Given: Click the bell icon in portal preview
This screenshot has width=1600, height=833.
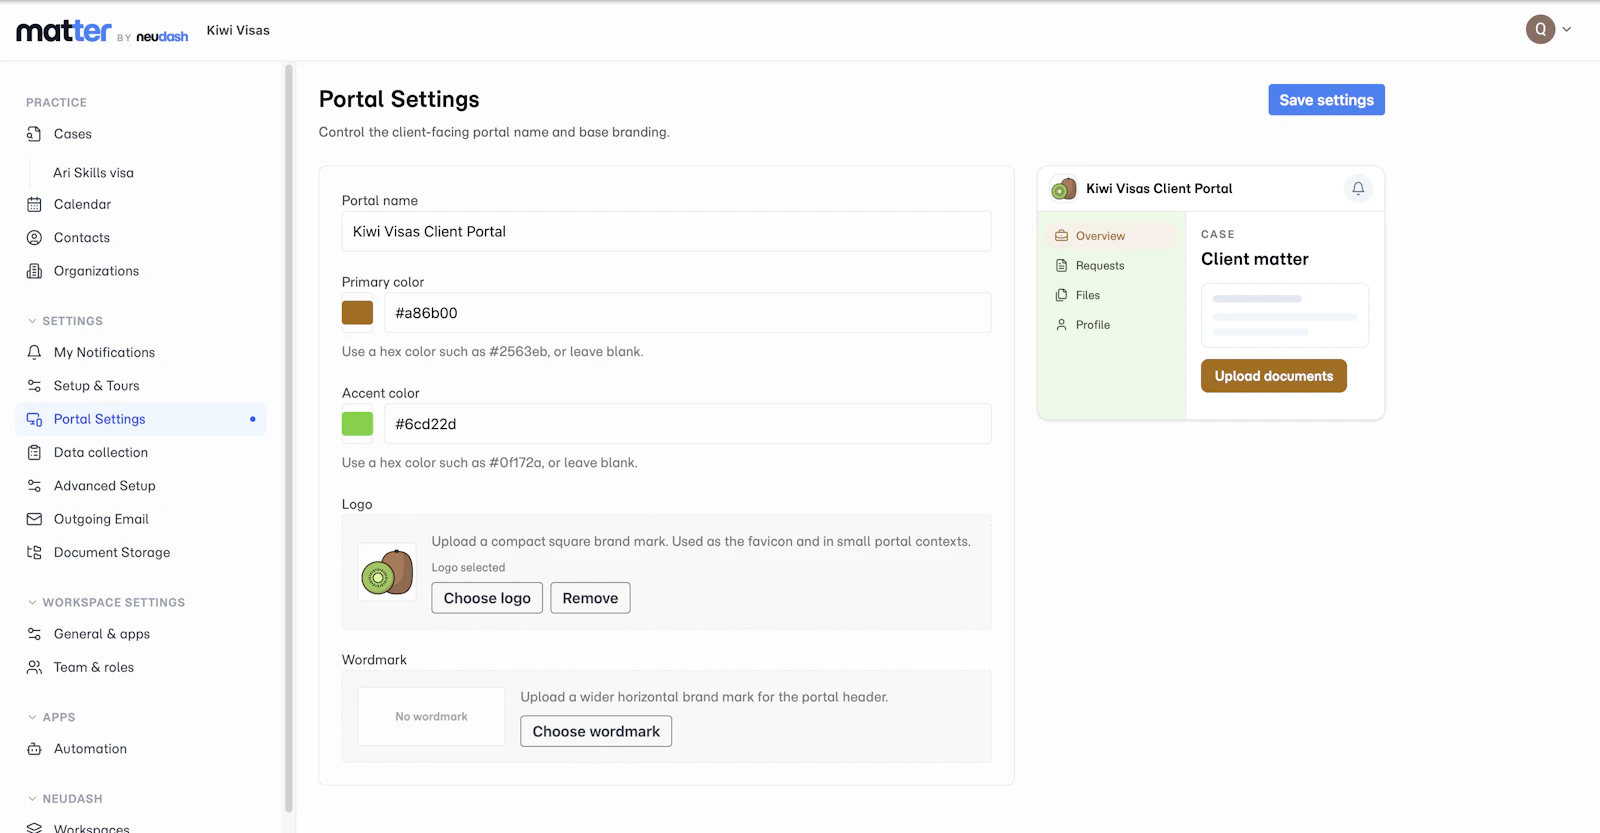Looking at the screenshot, I should (x=1358, y=188).
